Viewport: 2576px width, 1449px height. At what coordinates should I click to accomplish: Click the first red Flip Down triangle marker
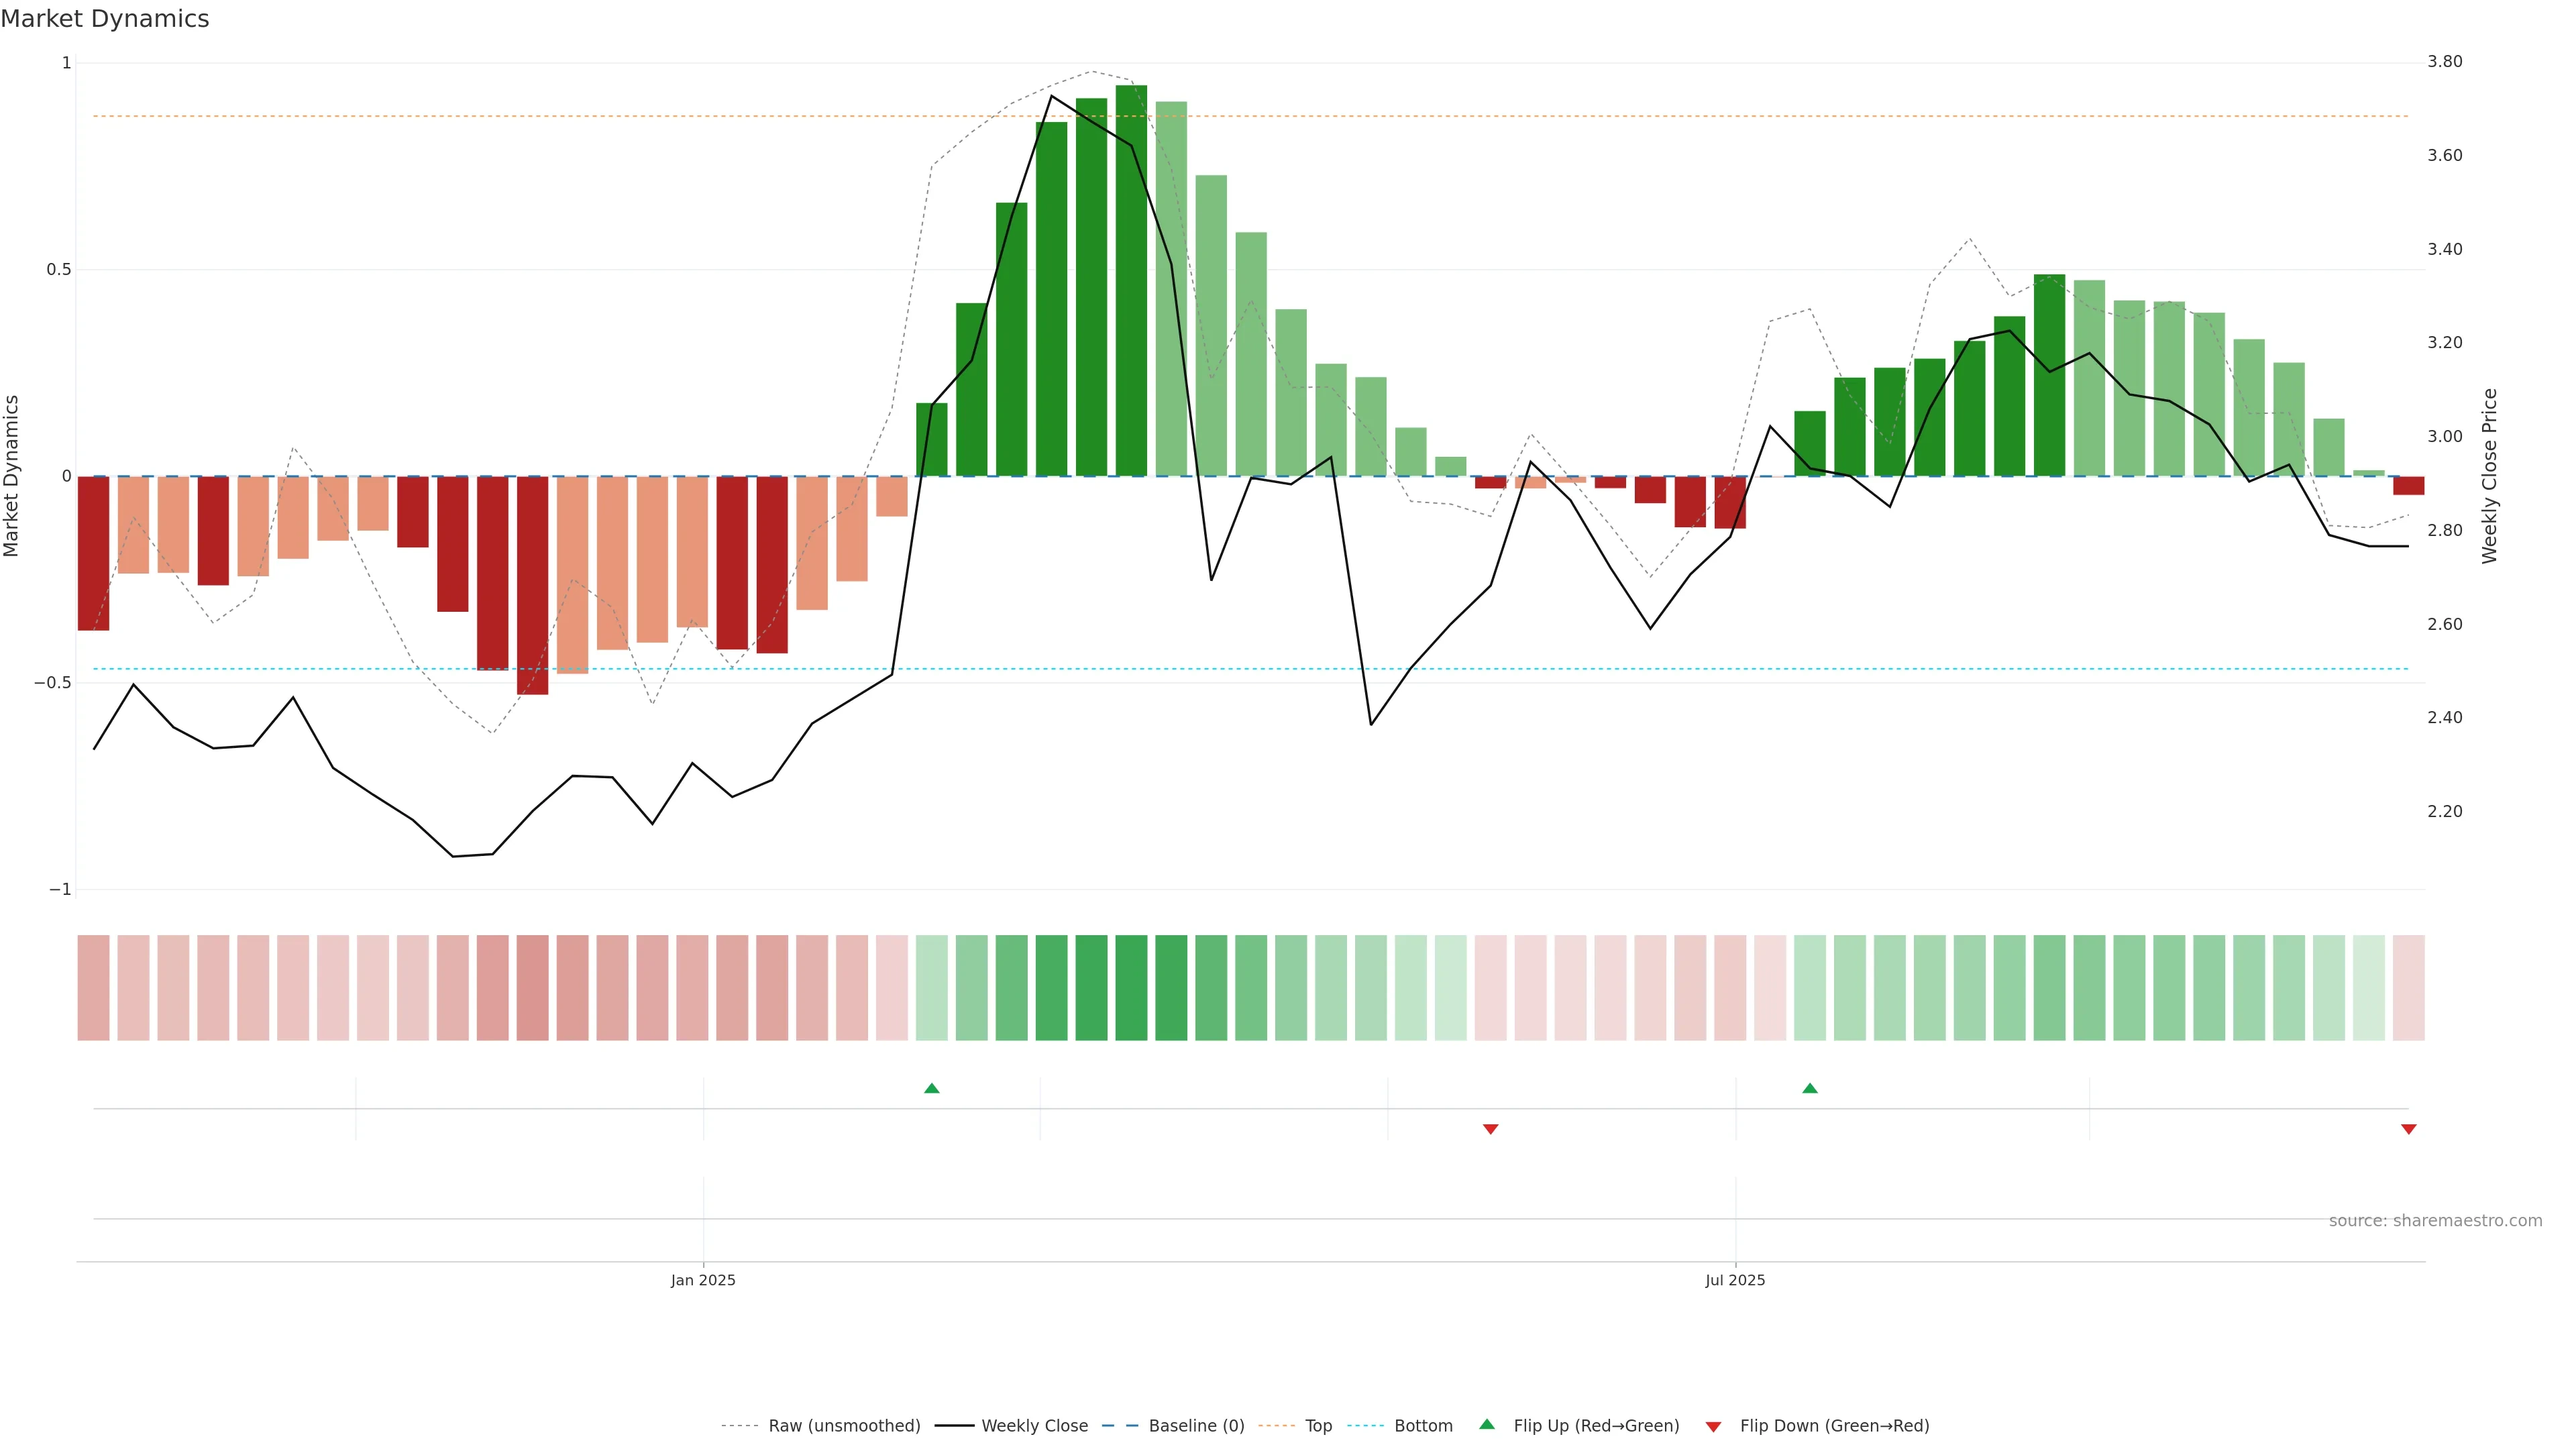(1490, 1129)
